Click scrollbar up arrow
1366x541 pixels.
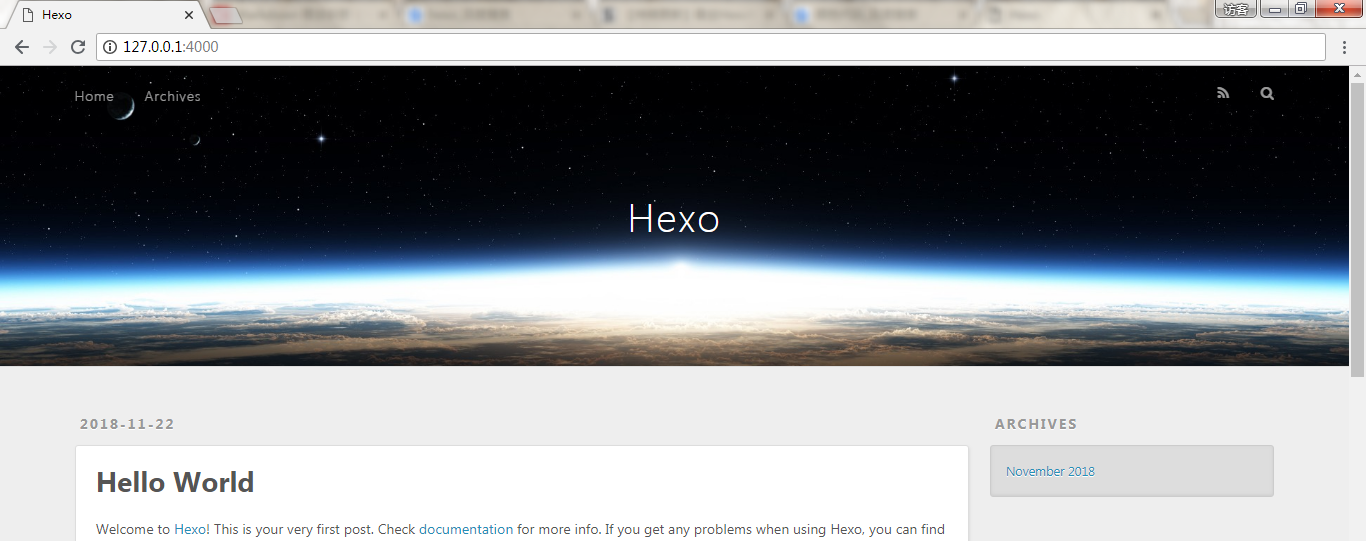click(x=1357, y=74)
